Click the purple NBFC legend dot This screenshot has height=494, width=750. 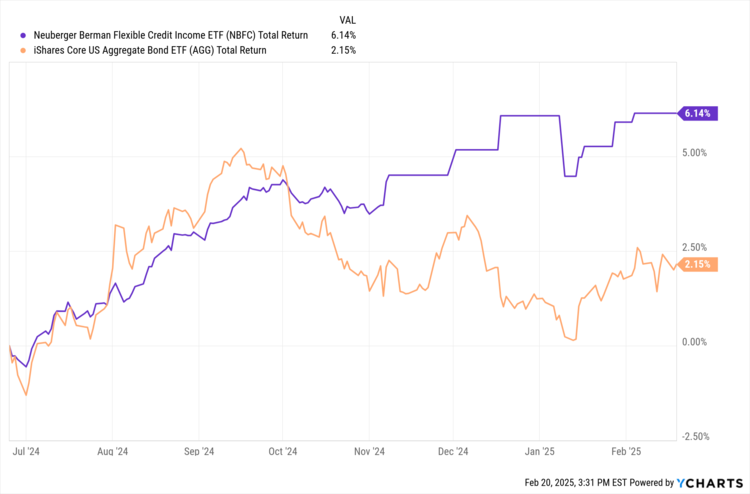[x=11, y=36]
